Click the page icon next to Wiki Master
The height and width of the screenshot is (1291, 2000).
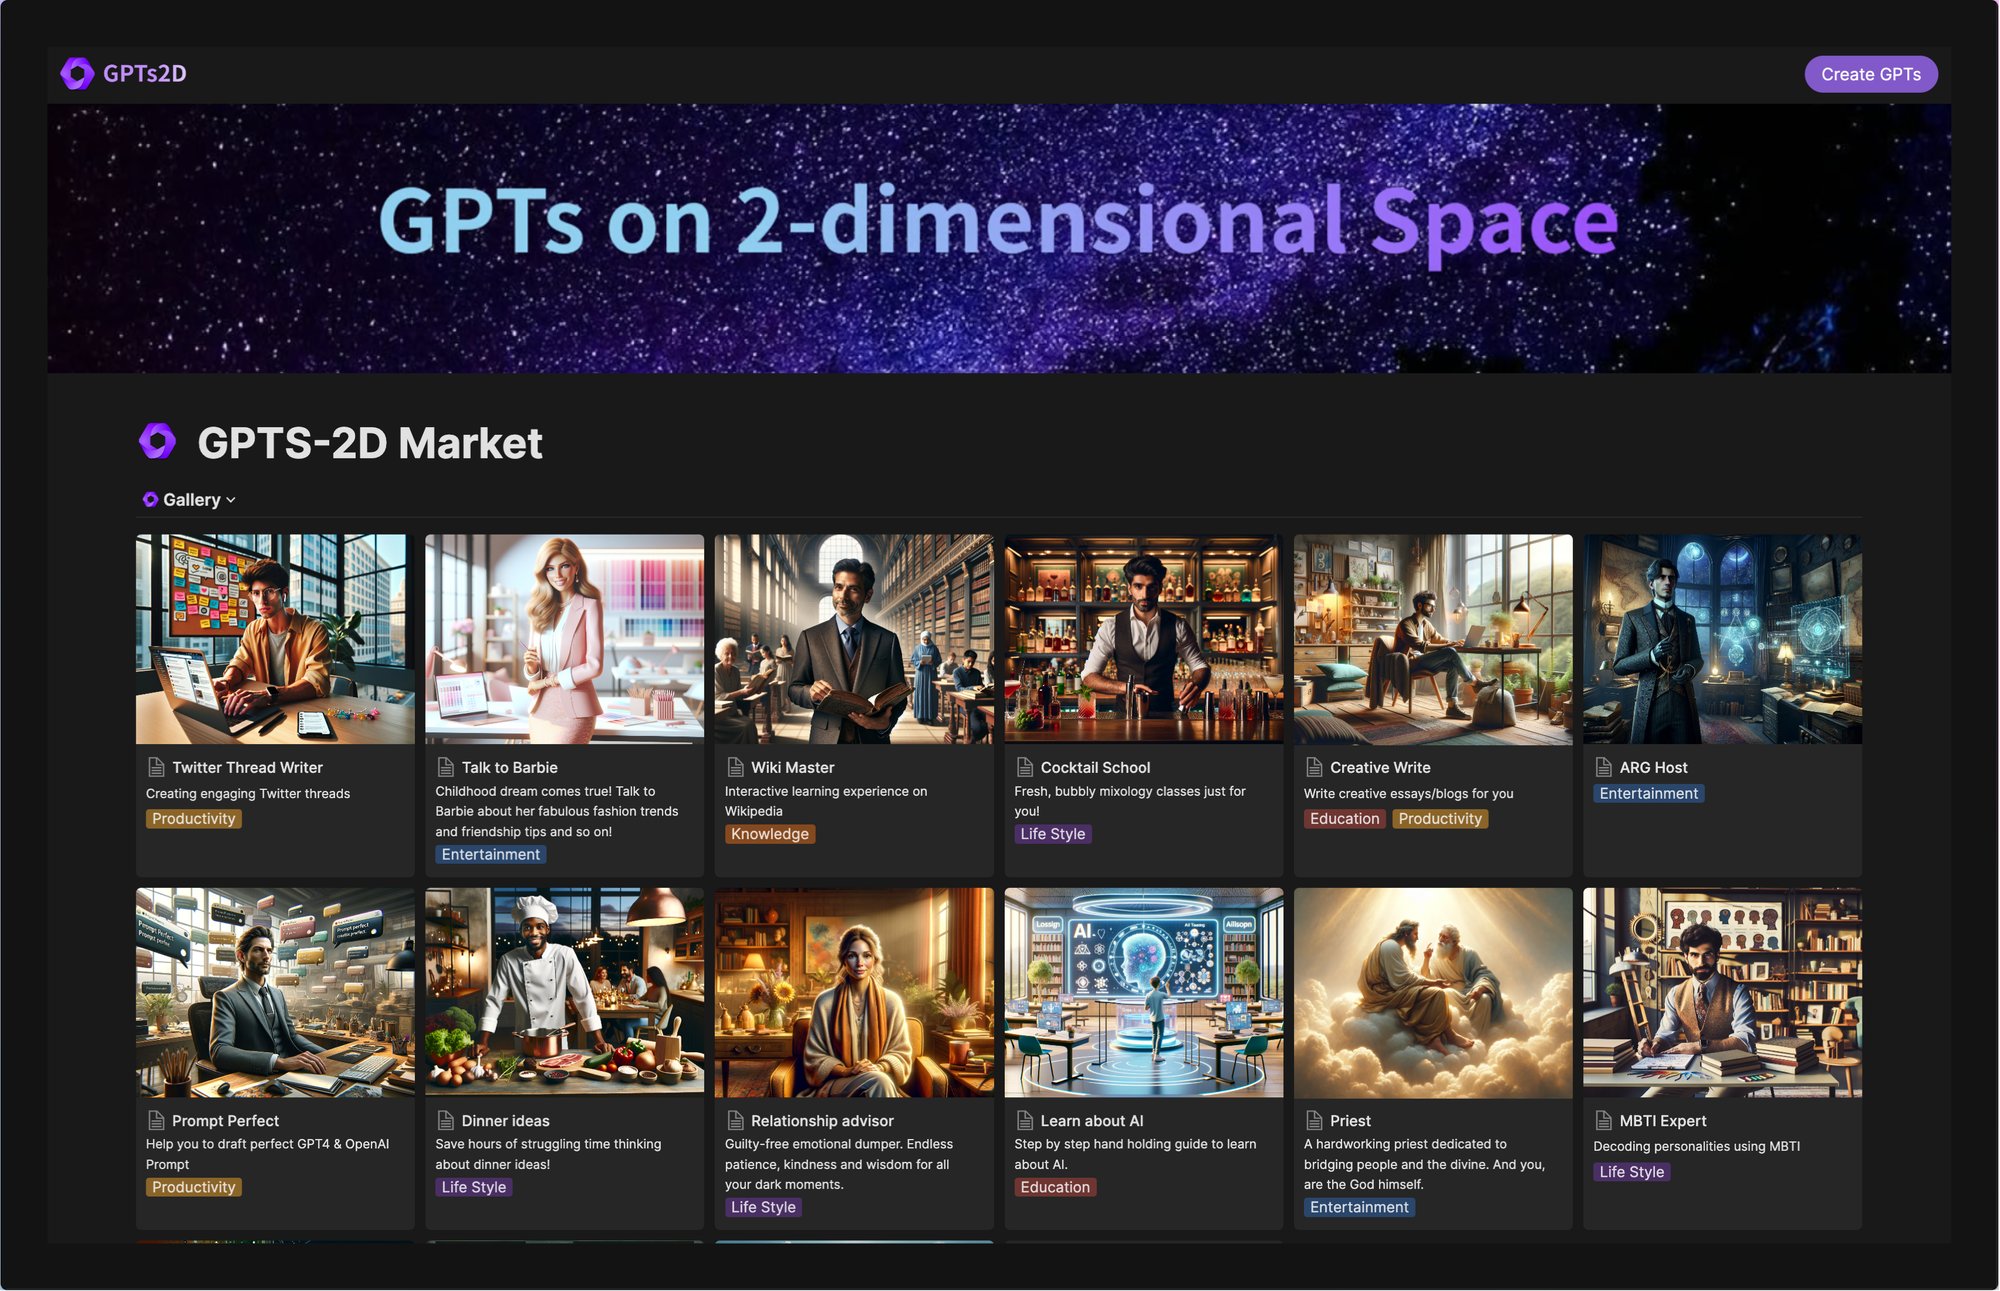[x=735, y=767]
